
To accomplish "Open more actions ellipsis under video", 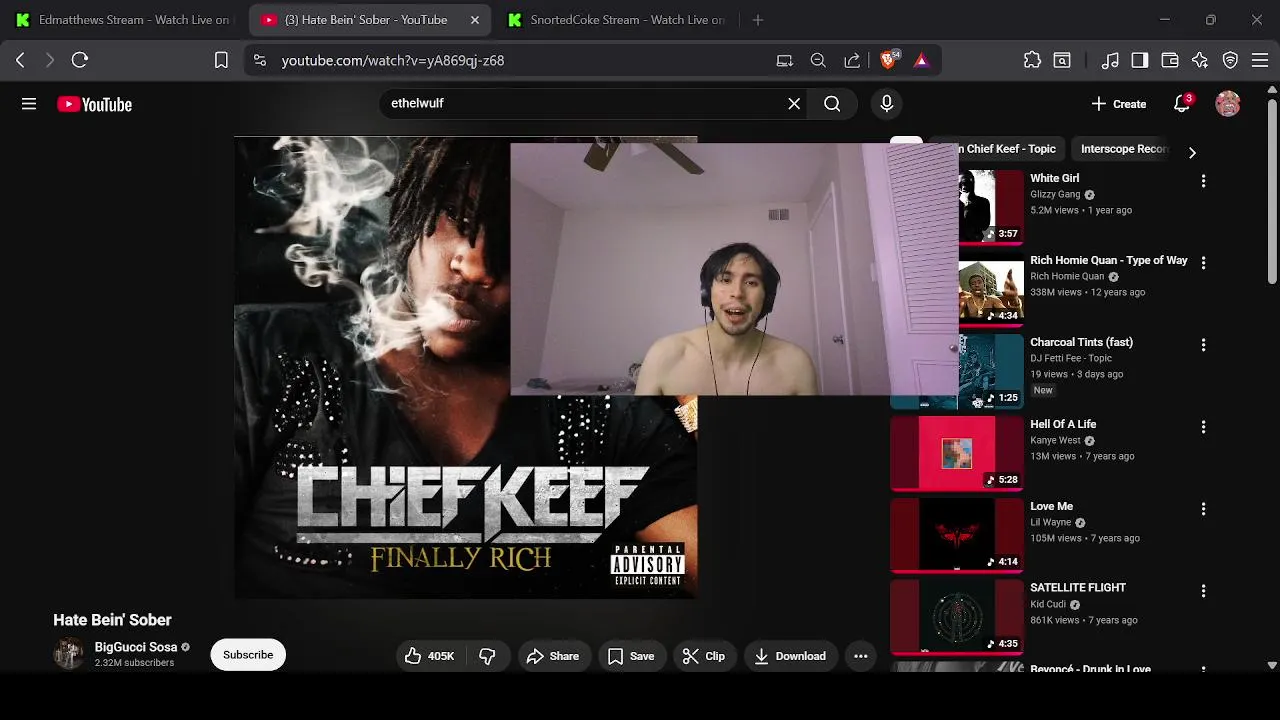I will coord(861,656).
